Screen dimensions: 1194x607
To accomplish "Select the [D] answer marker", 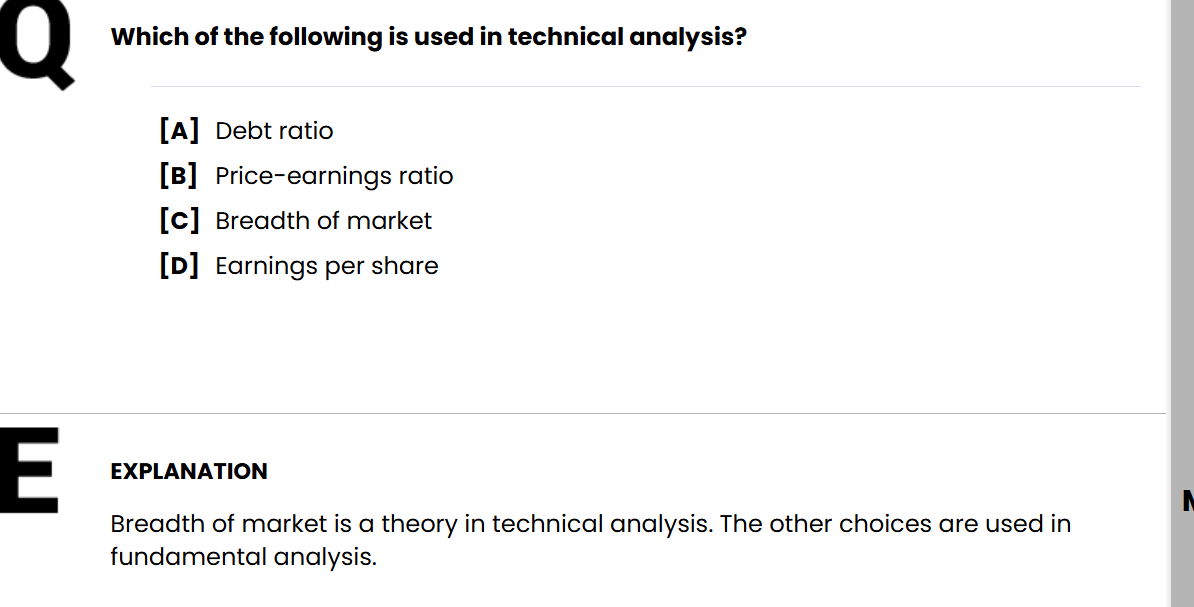I will (x=179, y=265).
